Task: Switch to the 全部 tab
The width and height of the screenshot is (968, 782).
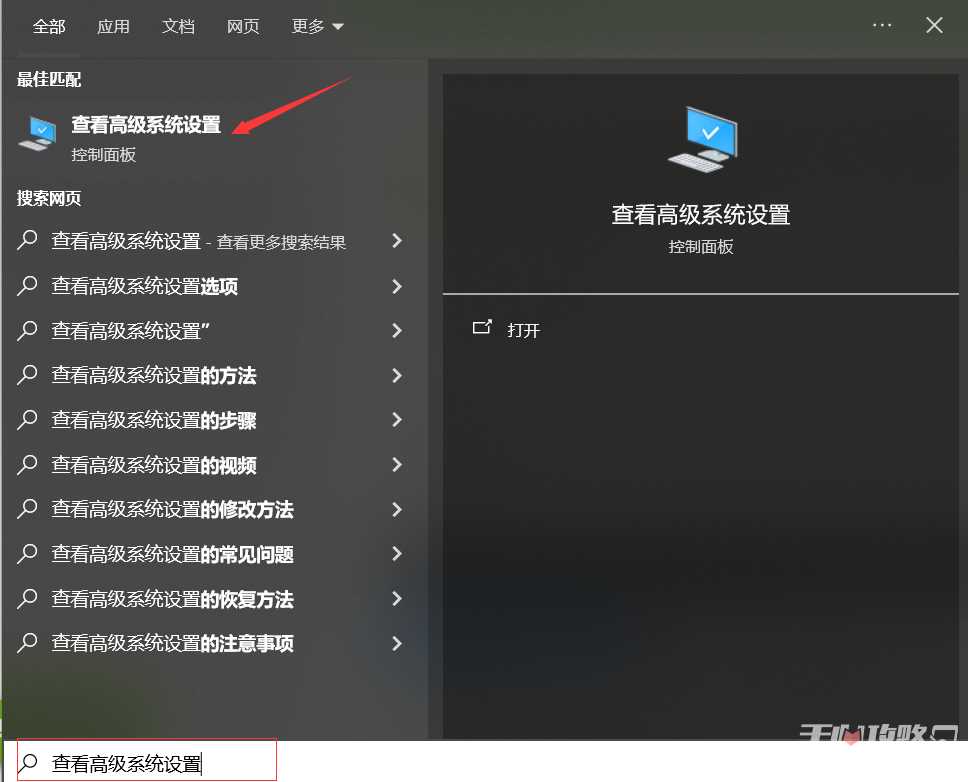Action: pos(49,27)
